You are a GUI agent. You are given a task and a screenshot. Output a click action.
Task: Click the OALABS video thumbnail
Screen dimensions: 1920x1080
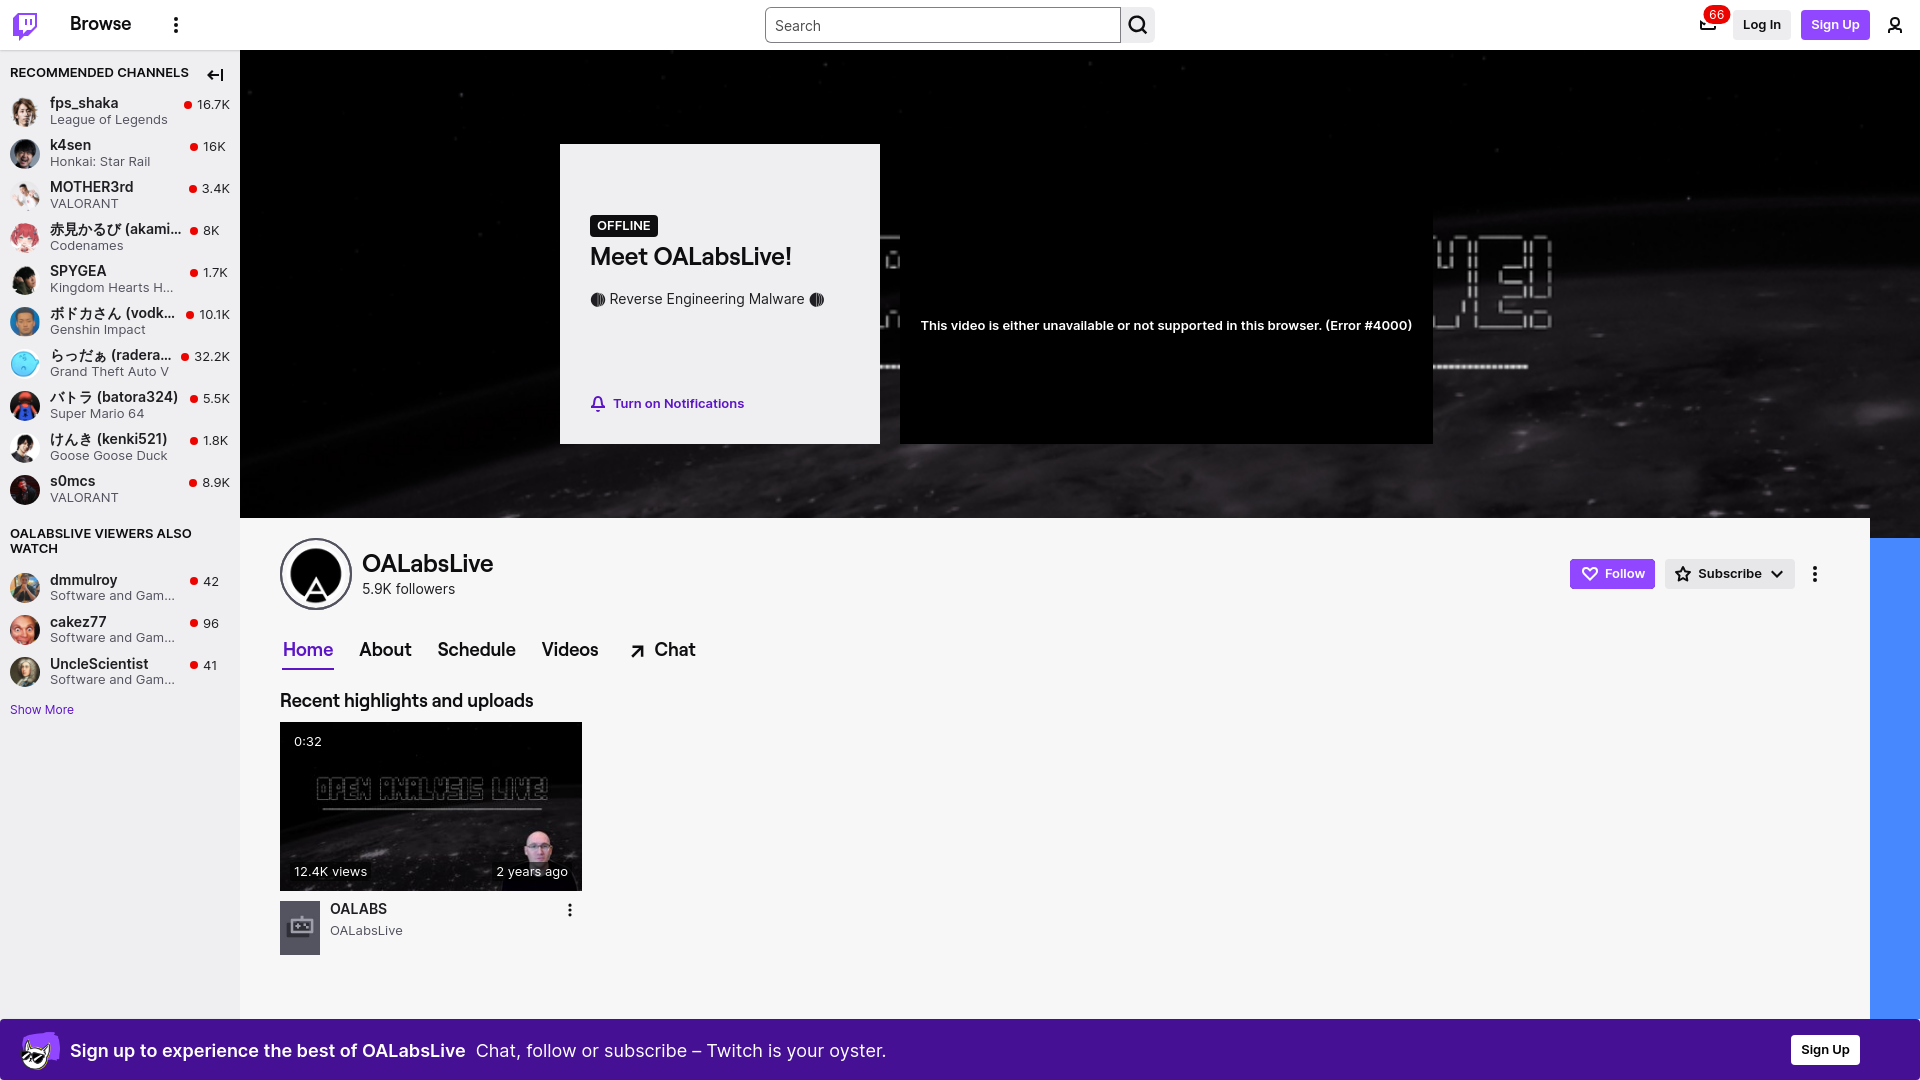(431, 804)
